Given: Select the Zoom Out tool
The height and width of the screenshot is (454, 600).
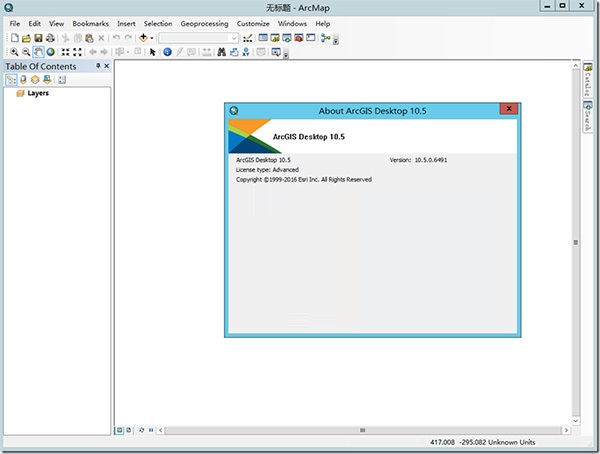Looking at the screenshot, I should click(26, 52).
